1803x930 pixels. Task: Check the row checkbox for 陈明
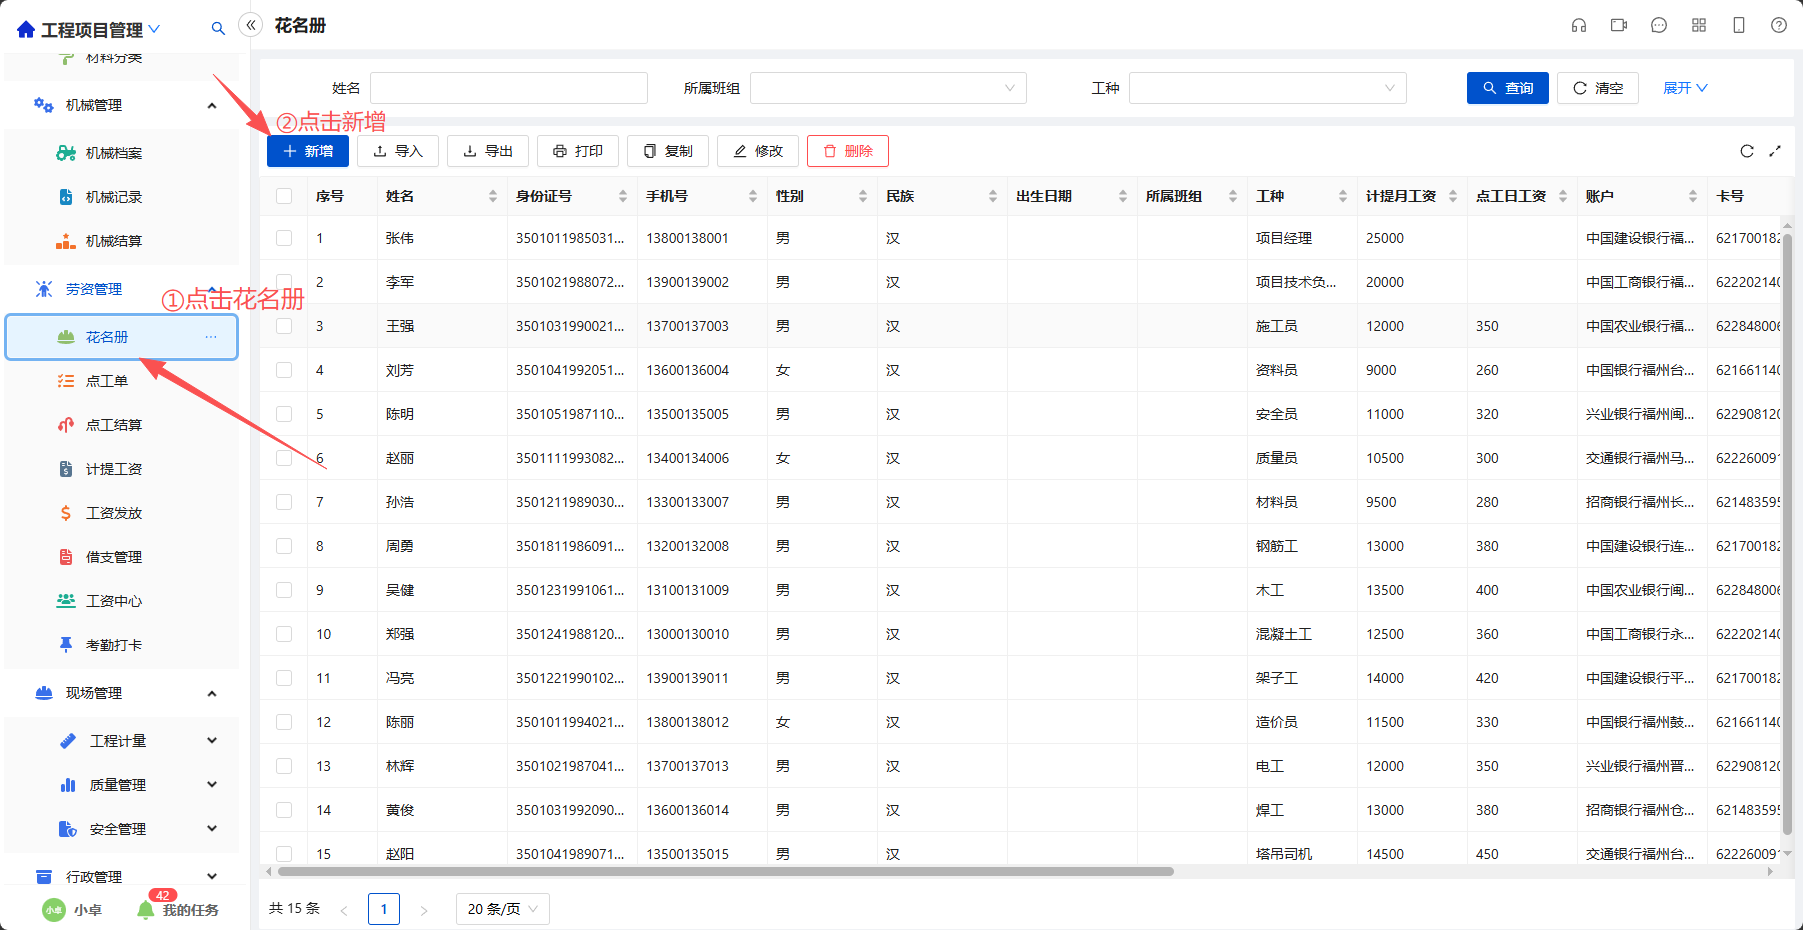tap(284, 414)
